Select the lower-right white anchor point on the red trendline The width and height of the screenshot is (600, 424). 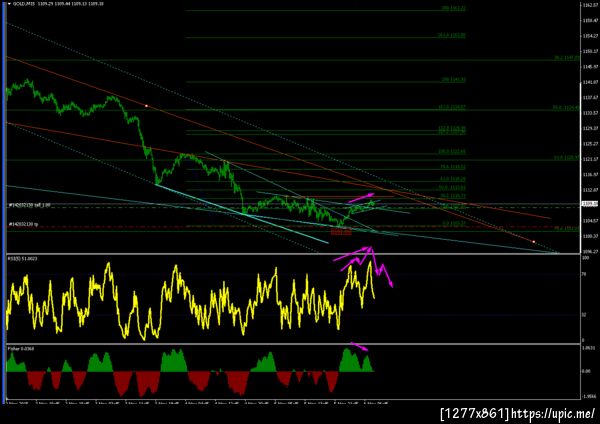click(534, 241)
